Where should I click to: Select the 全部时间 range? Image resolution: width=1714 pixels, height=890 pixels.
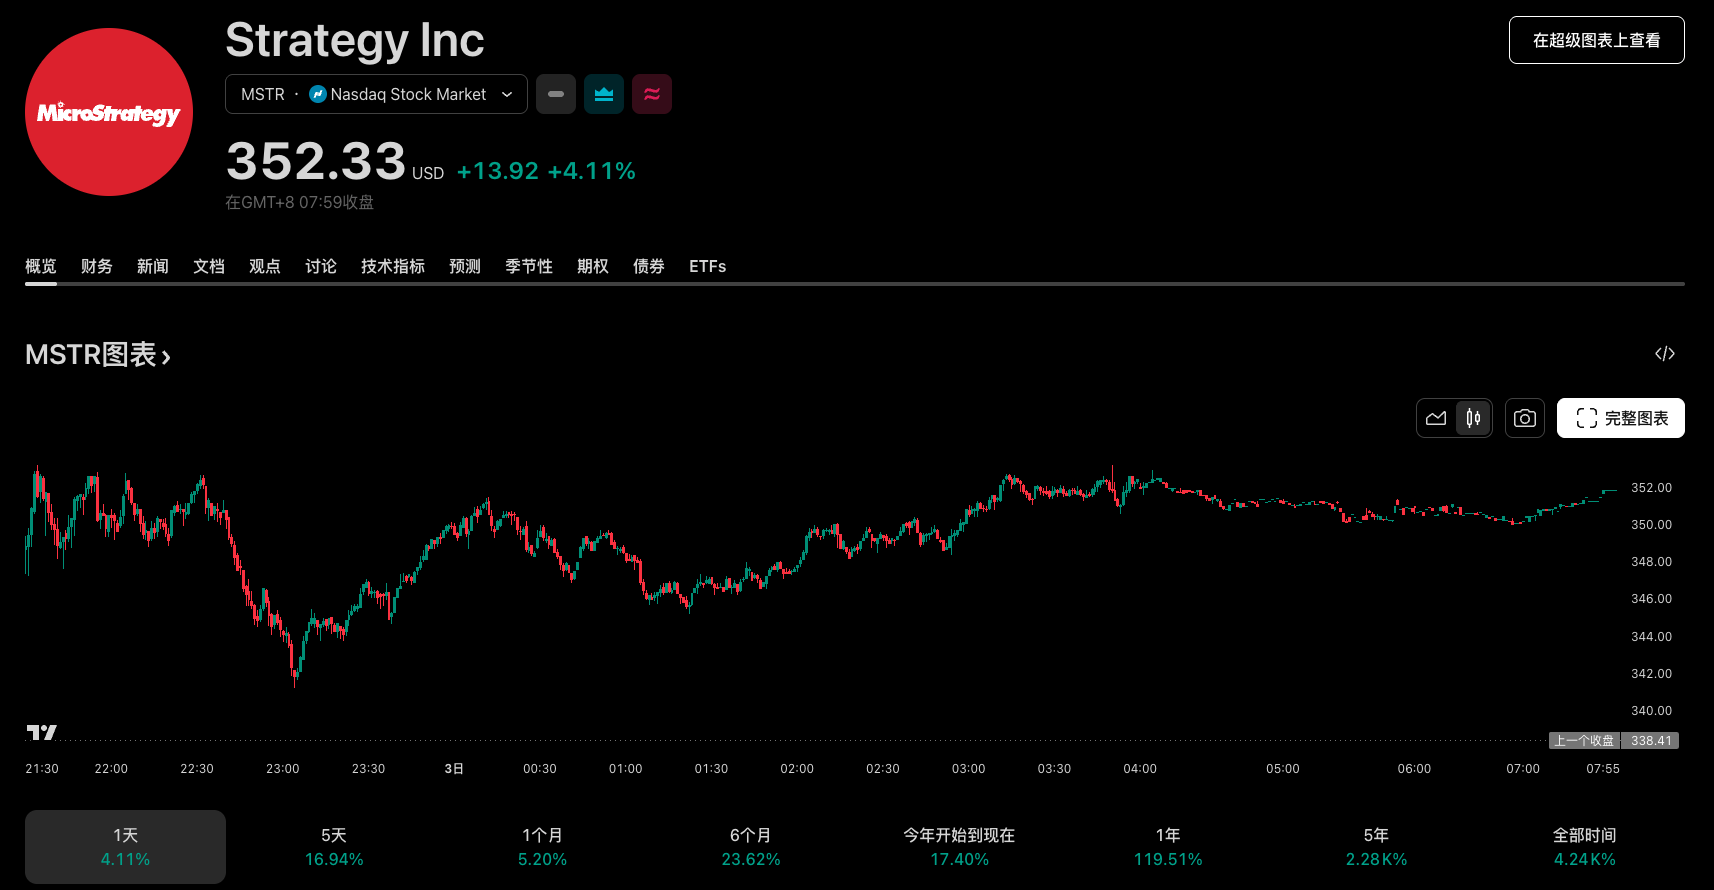coord(1584,846)
